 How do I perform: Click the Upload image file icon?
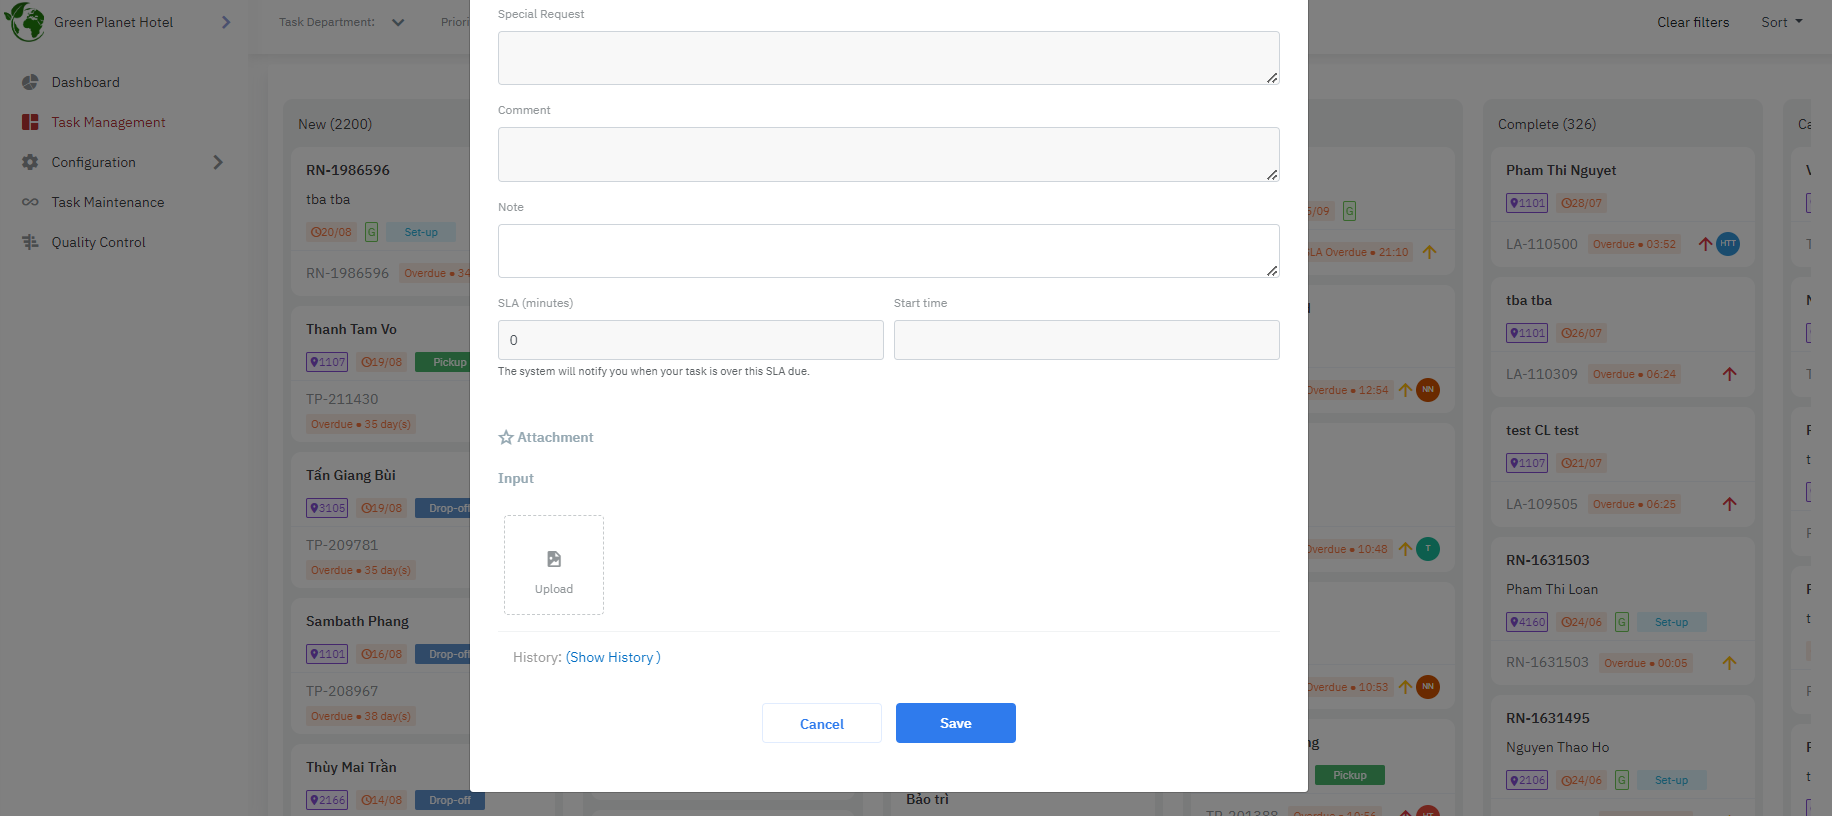pos(554,559)
